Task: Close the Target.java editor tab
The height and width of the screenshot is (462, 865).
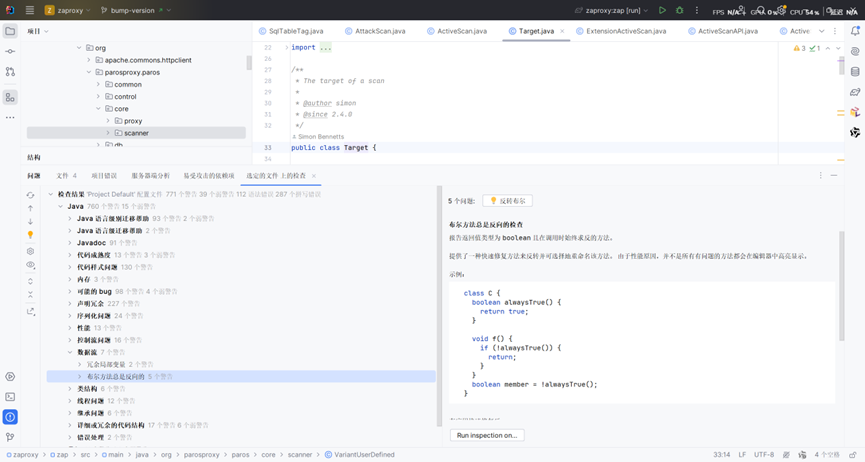Action: [562, 31]
